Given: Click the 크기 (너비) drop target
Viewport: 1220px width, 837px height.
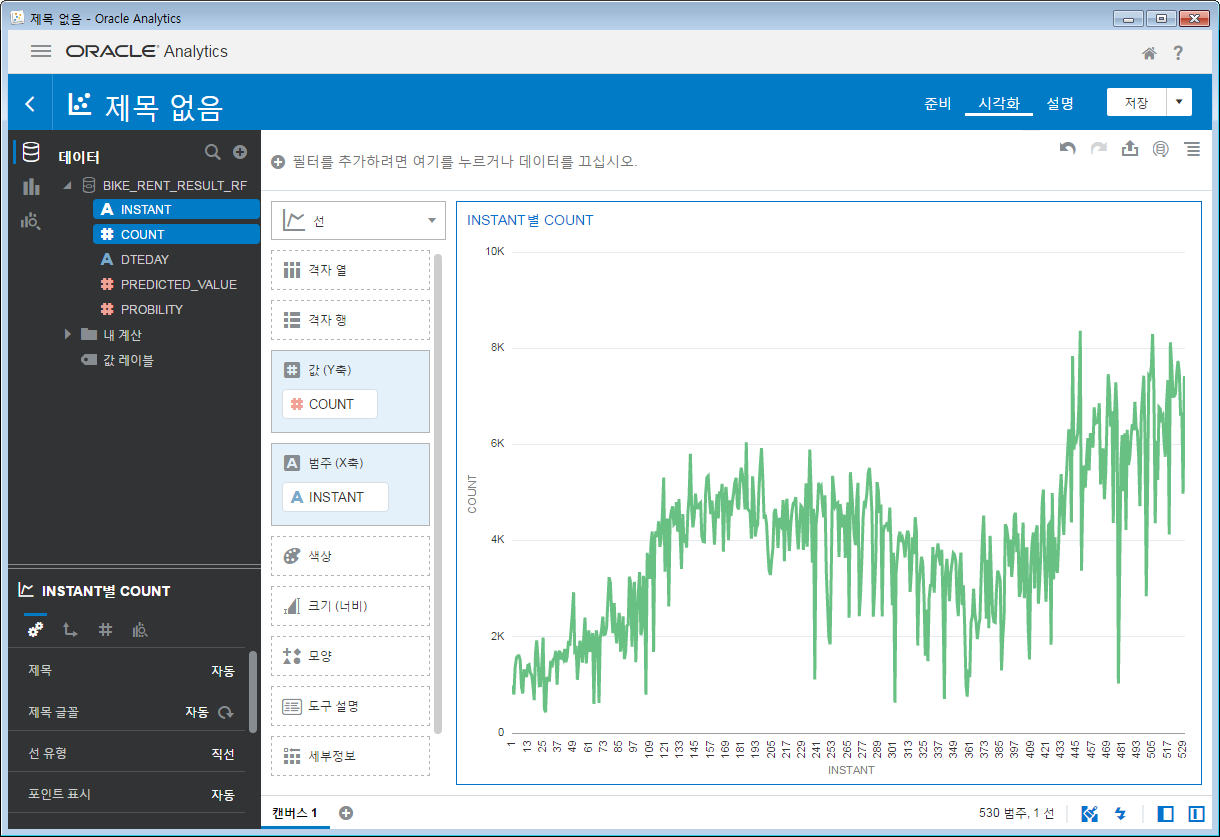Looking at the screenshot, I should coord(350,606).
